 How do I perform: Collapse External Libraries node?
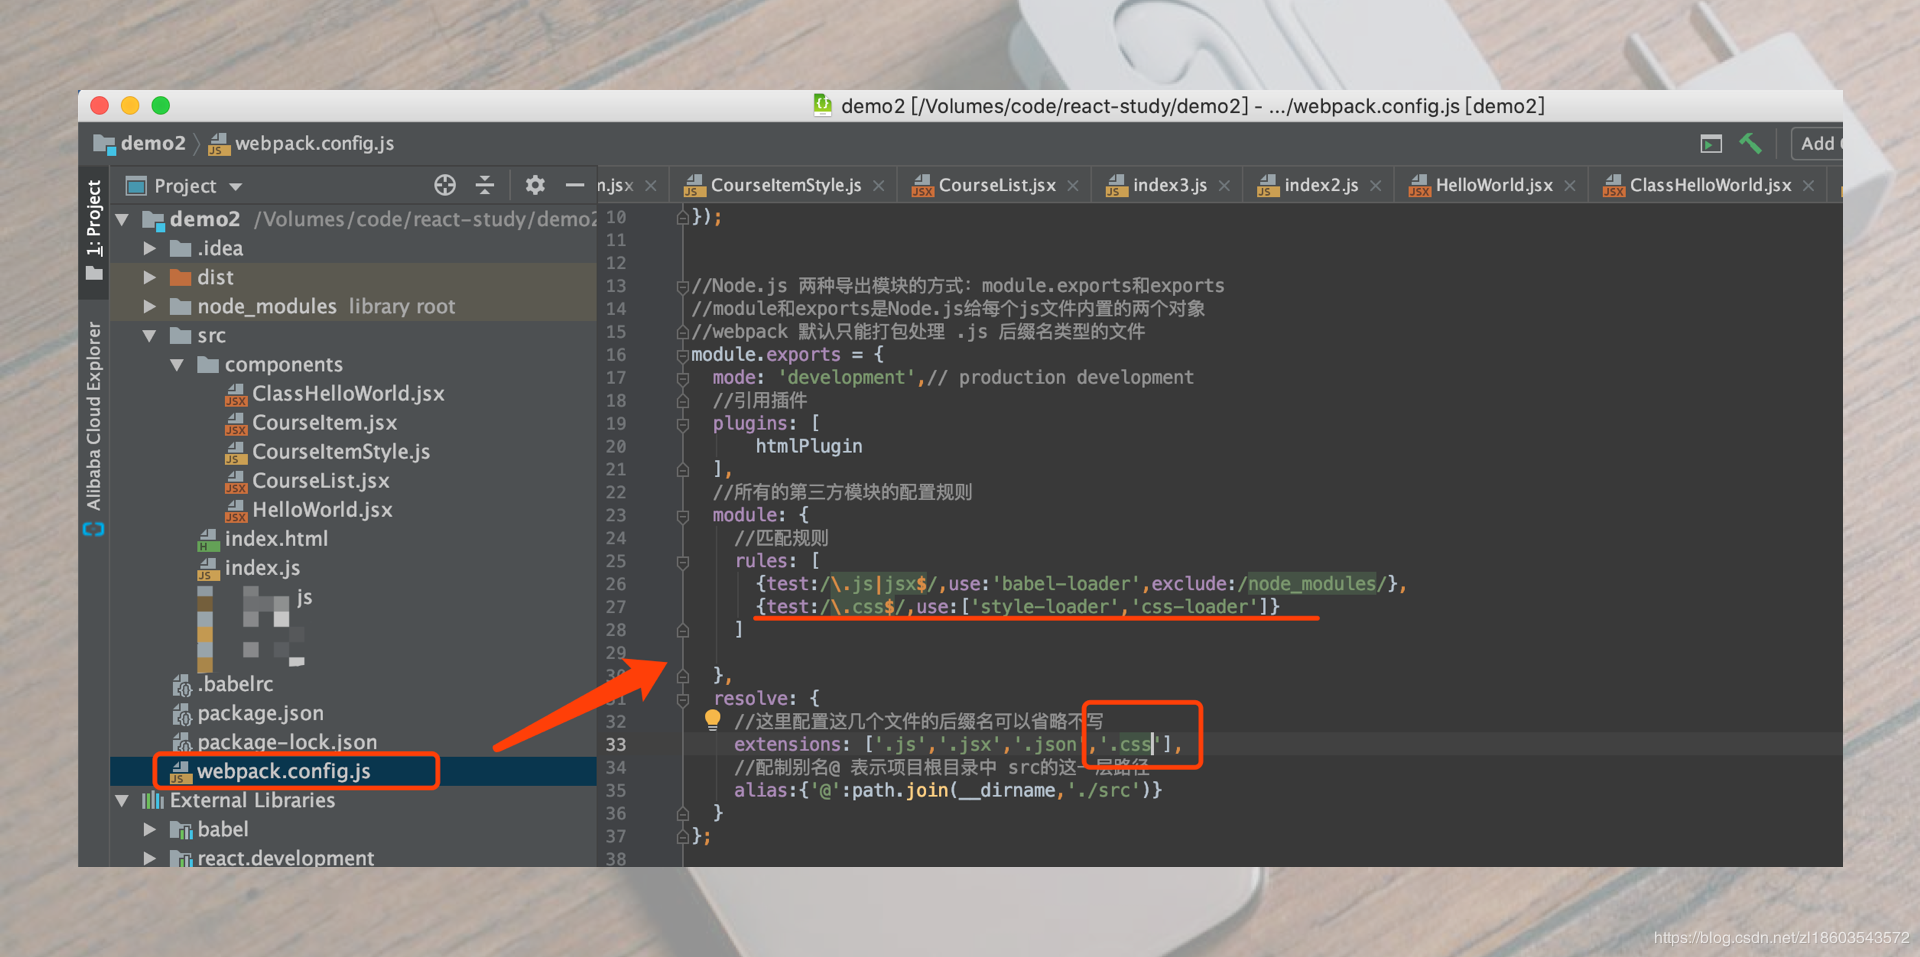click(x=122, y=800)
